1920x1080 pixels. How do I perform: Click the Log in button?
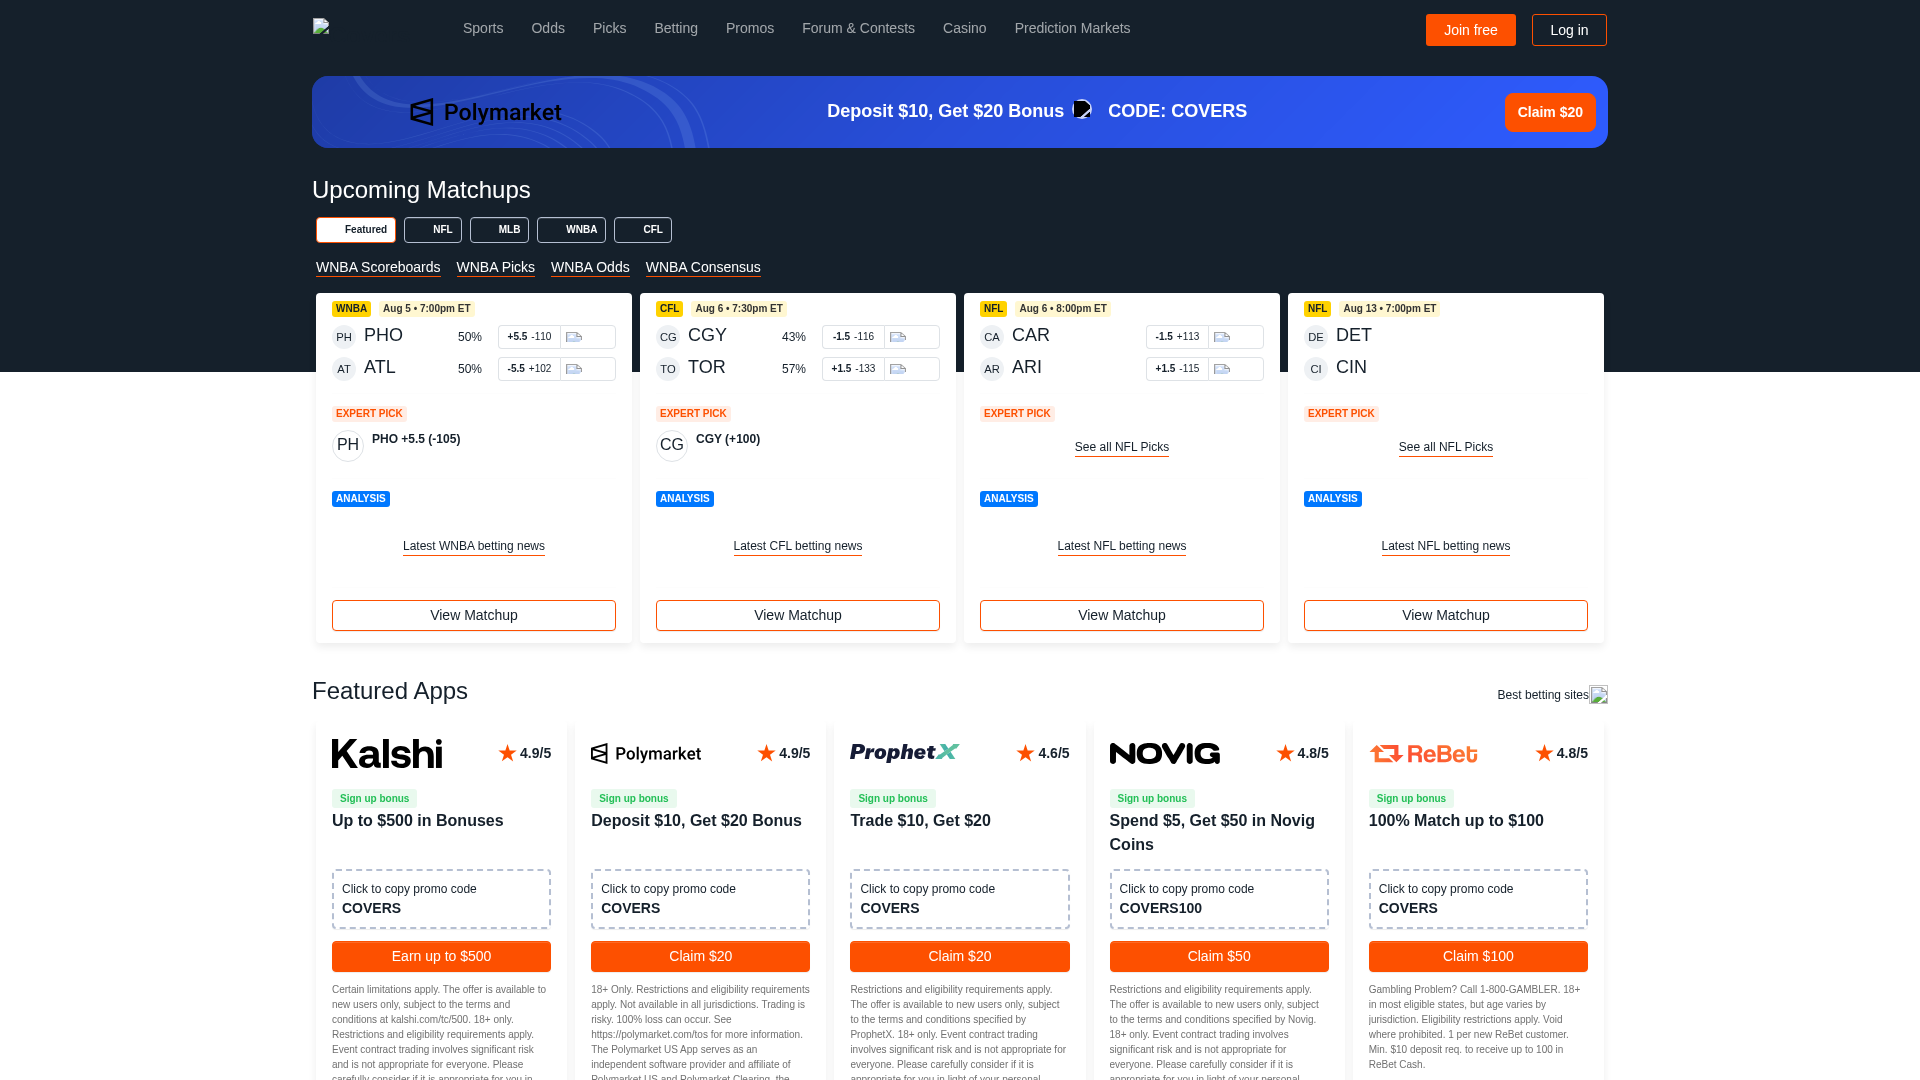coord(1569,30)
